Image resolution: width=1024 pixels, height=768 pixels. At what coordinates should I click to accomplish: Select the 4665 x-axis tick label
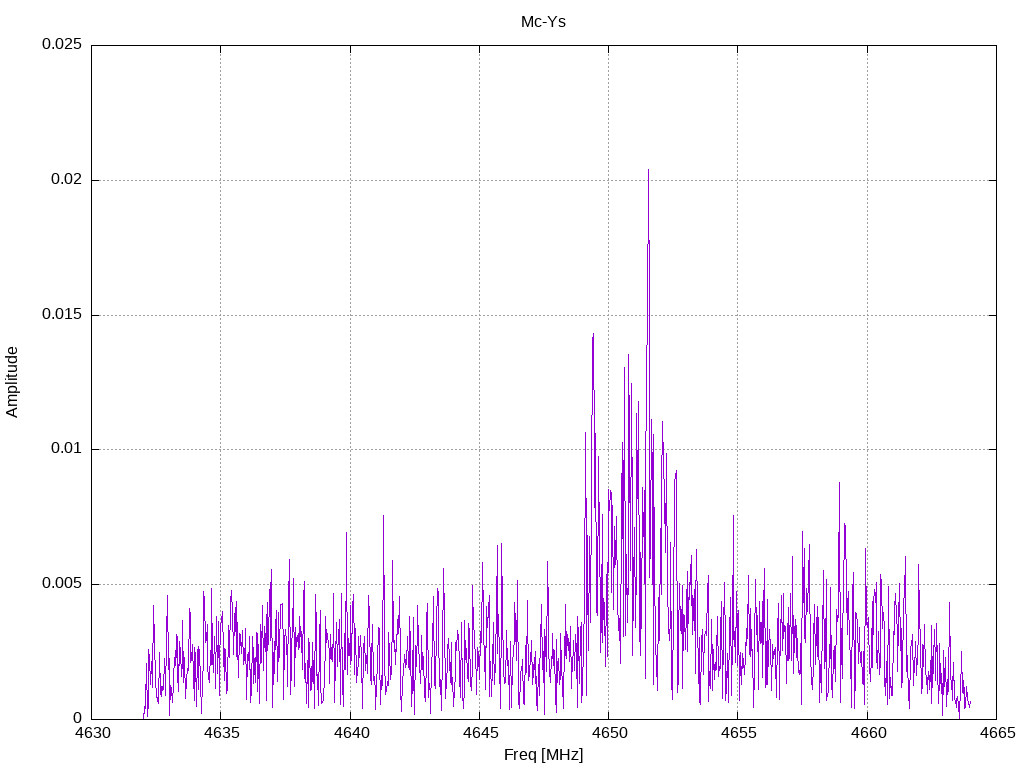coord(996,733)
